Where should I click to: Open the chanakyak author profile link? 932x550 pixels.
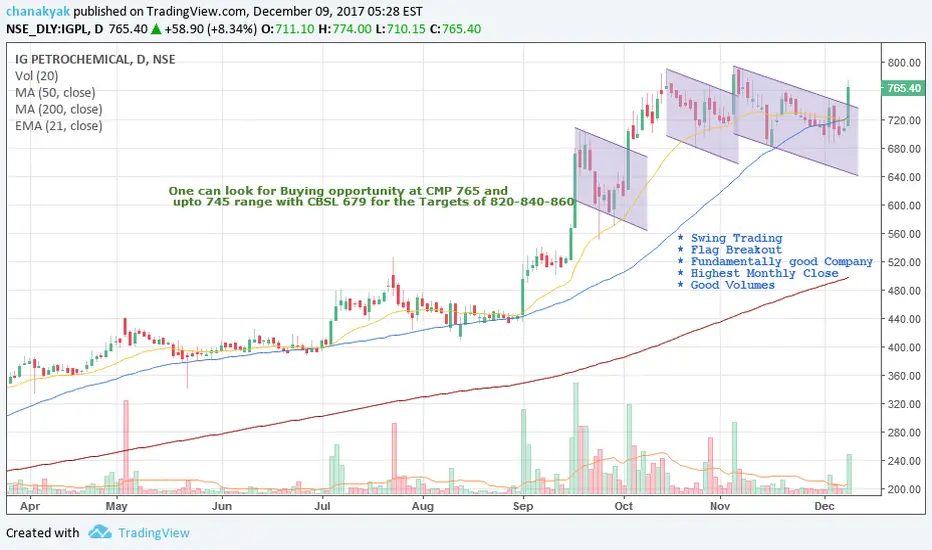click(38, 11)
